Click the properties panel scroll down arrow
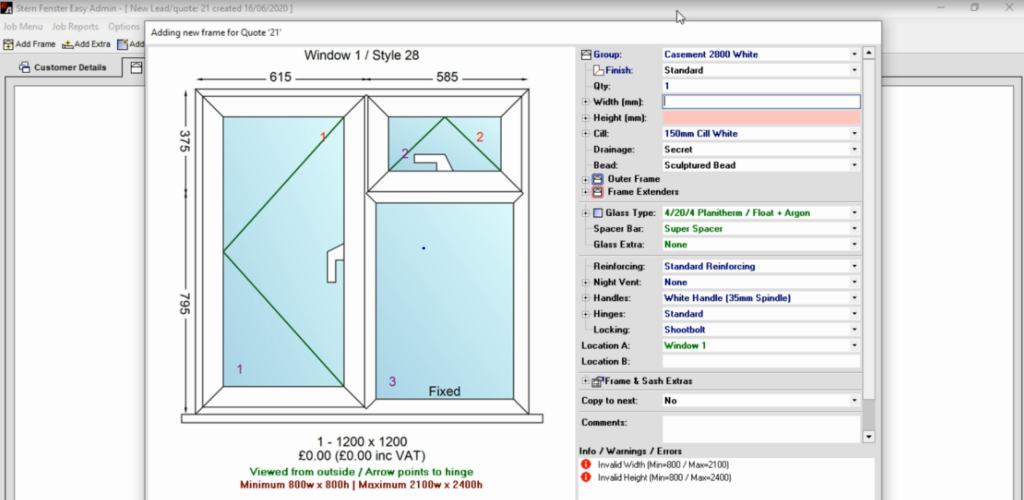 point(868,437)
